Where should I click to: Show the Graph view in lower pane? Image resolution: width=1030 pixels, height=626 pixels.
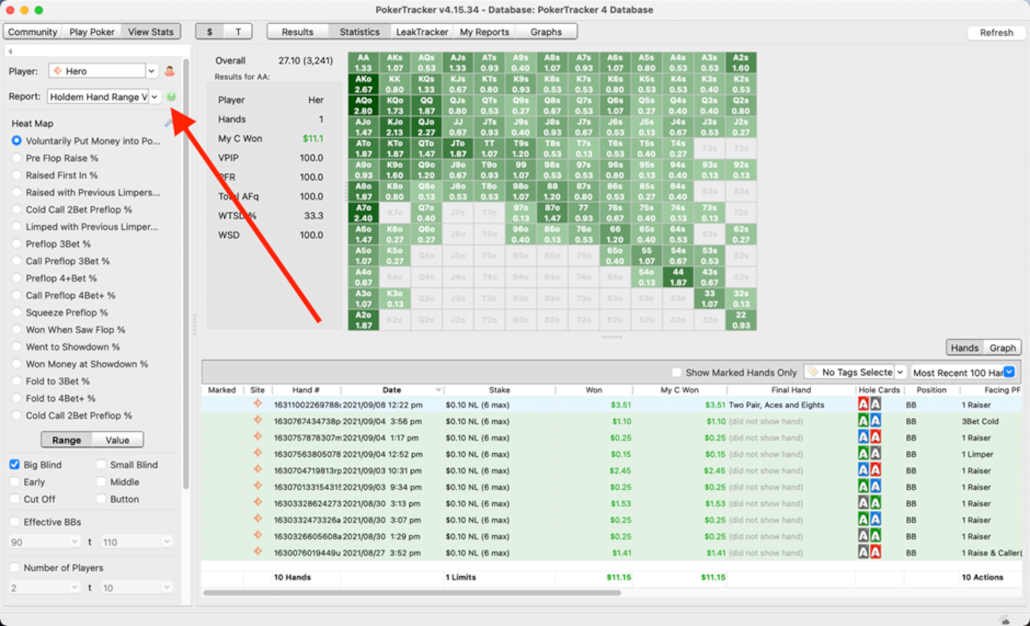pyautogui.click(x=1002, y=348)
